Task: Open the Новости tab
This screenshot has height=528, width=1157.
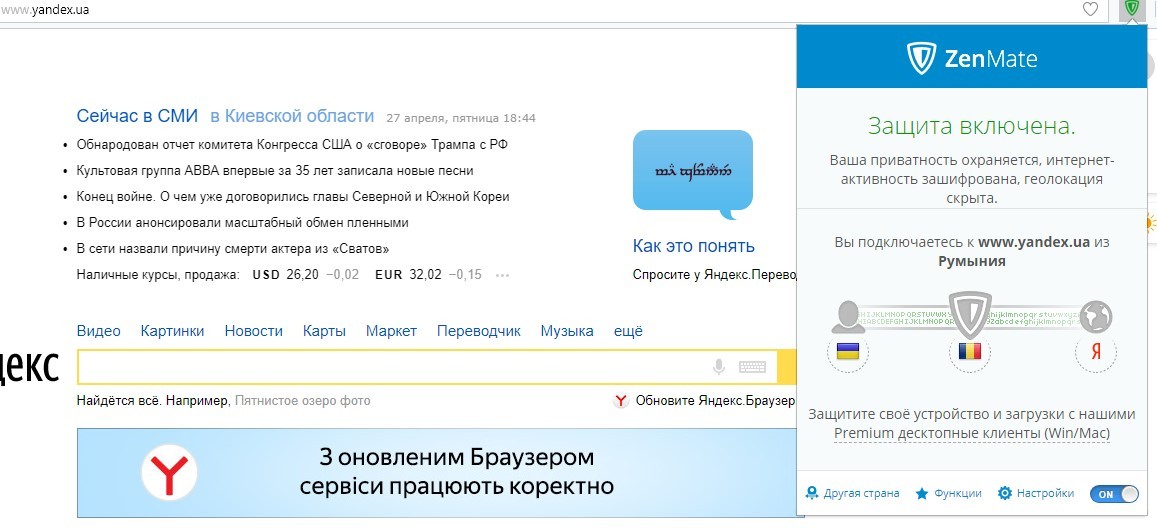Action: [254, 331]
